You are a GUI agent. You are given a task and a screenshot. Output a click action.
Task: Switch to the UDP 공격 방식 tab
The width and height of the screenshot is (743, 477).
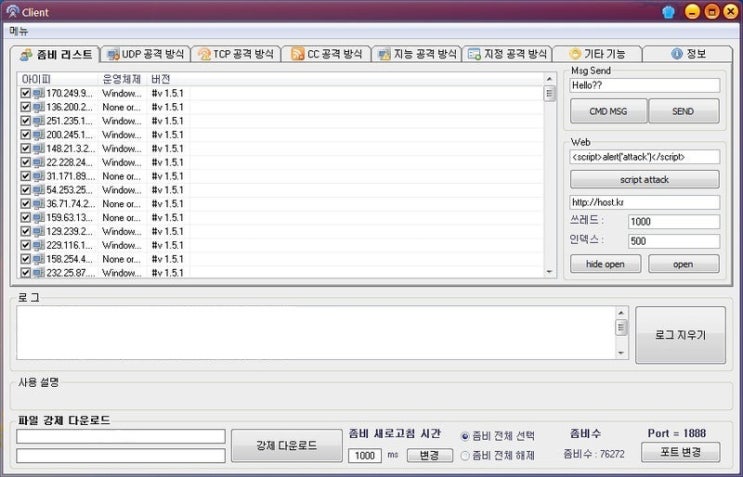(145, 54)
